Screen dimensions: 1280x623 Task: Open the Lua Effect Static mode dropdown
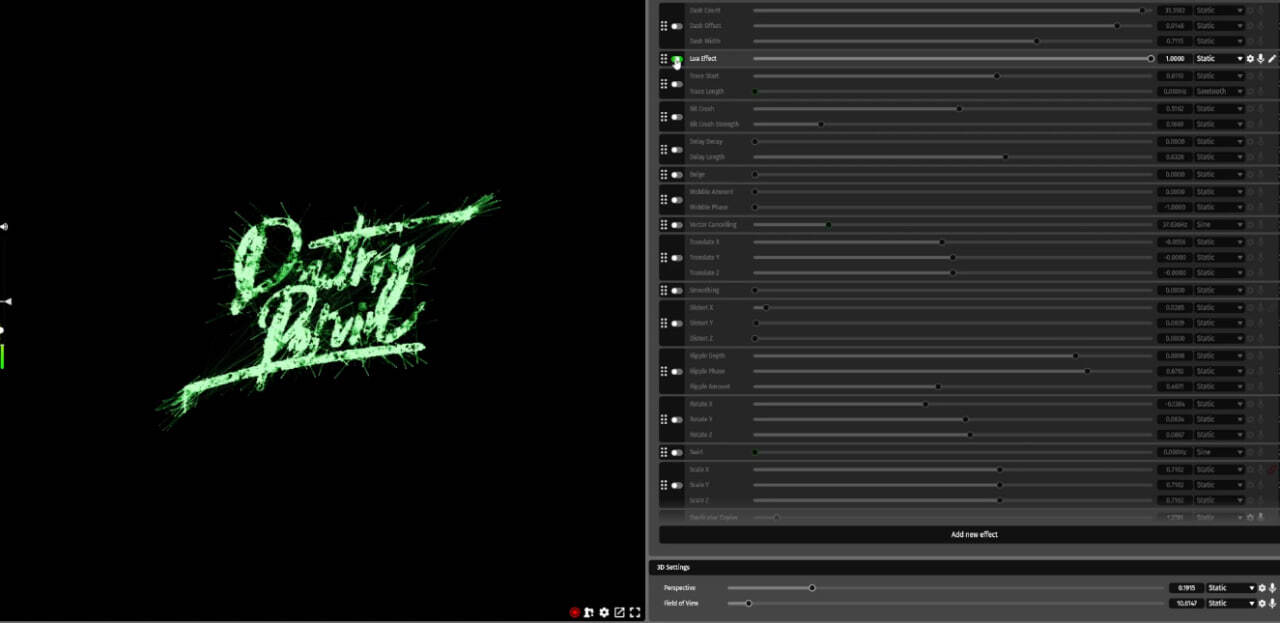1219,59
